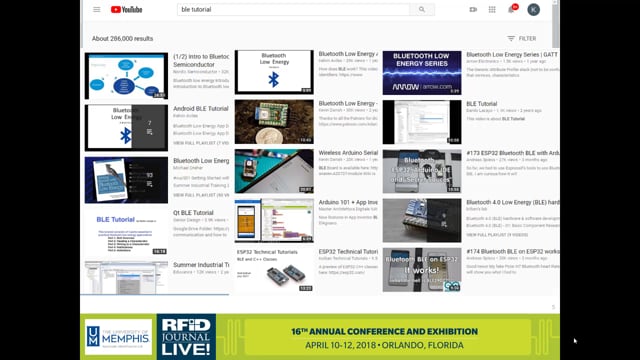Open the 'It works!' ESP32 video thumbnail
This screenshot has height=360, width=640.
tap(422, 270)
